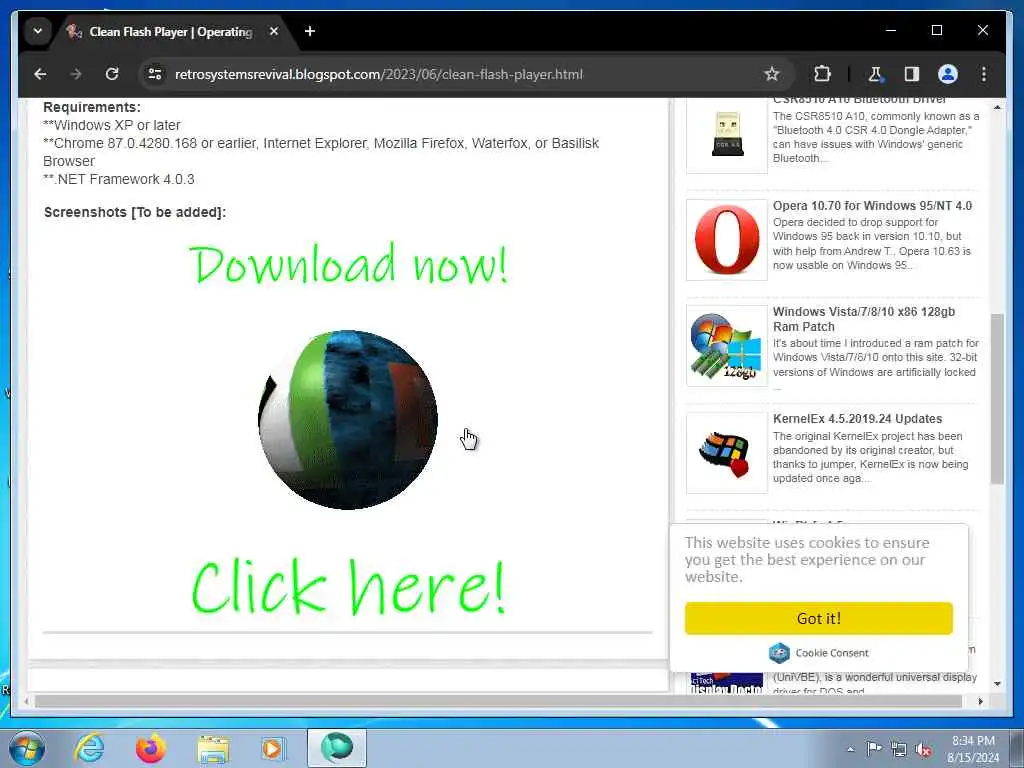The image size is (1024, 768).
Task: Open the profile avatar menu
Action: [x=948, y=74]
